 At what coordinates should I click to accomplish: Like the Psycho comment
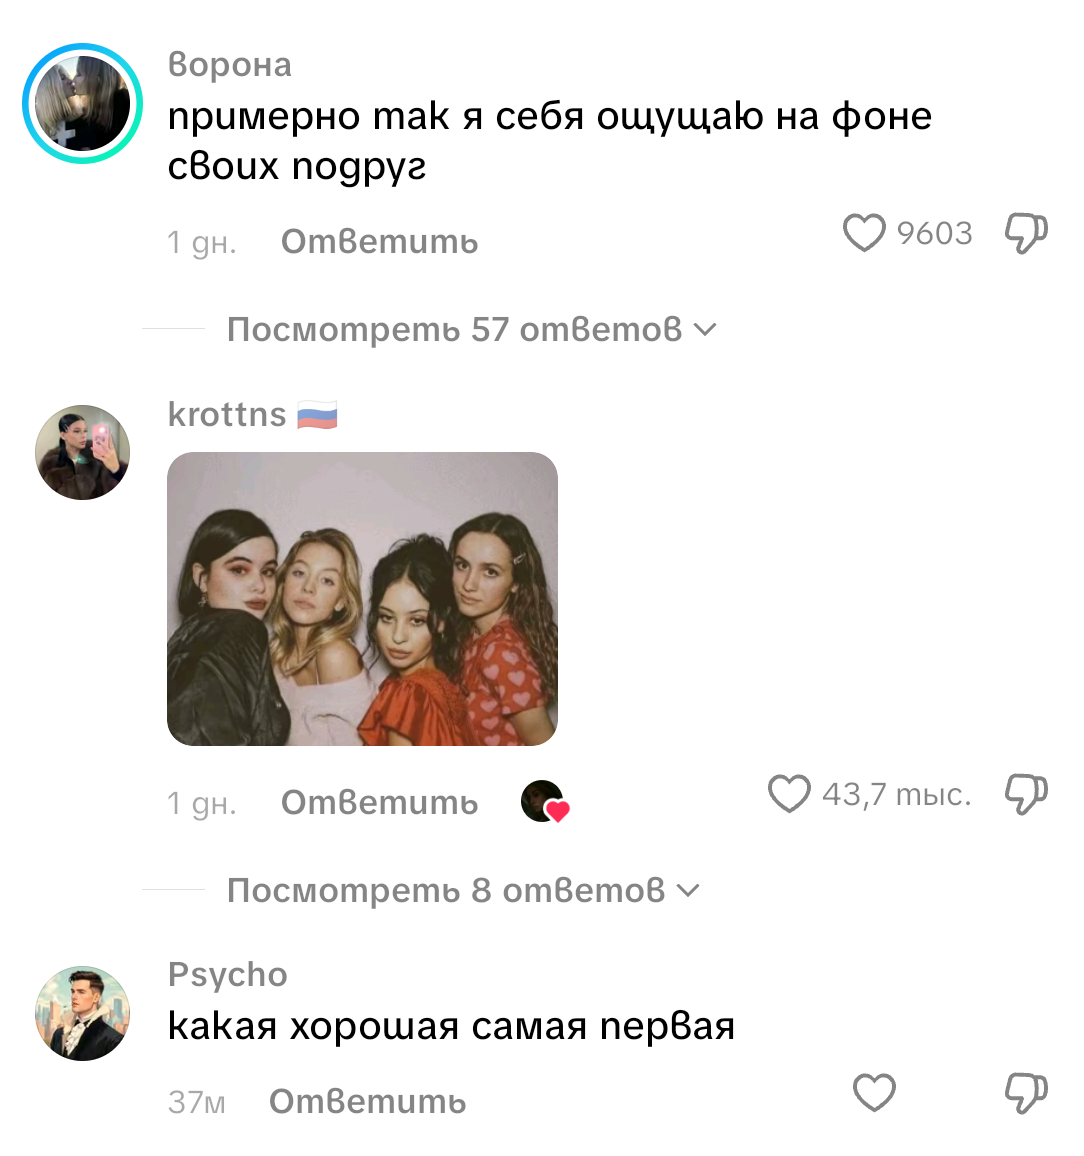click(875, 1092)
